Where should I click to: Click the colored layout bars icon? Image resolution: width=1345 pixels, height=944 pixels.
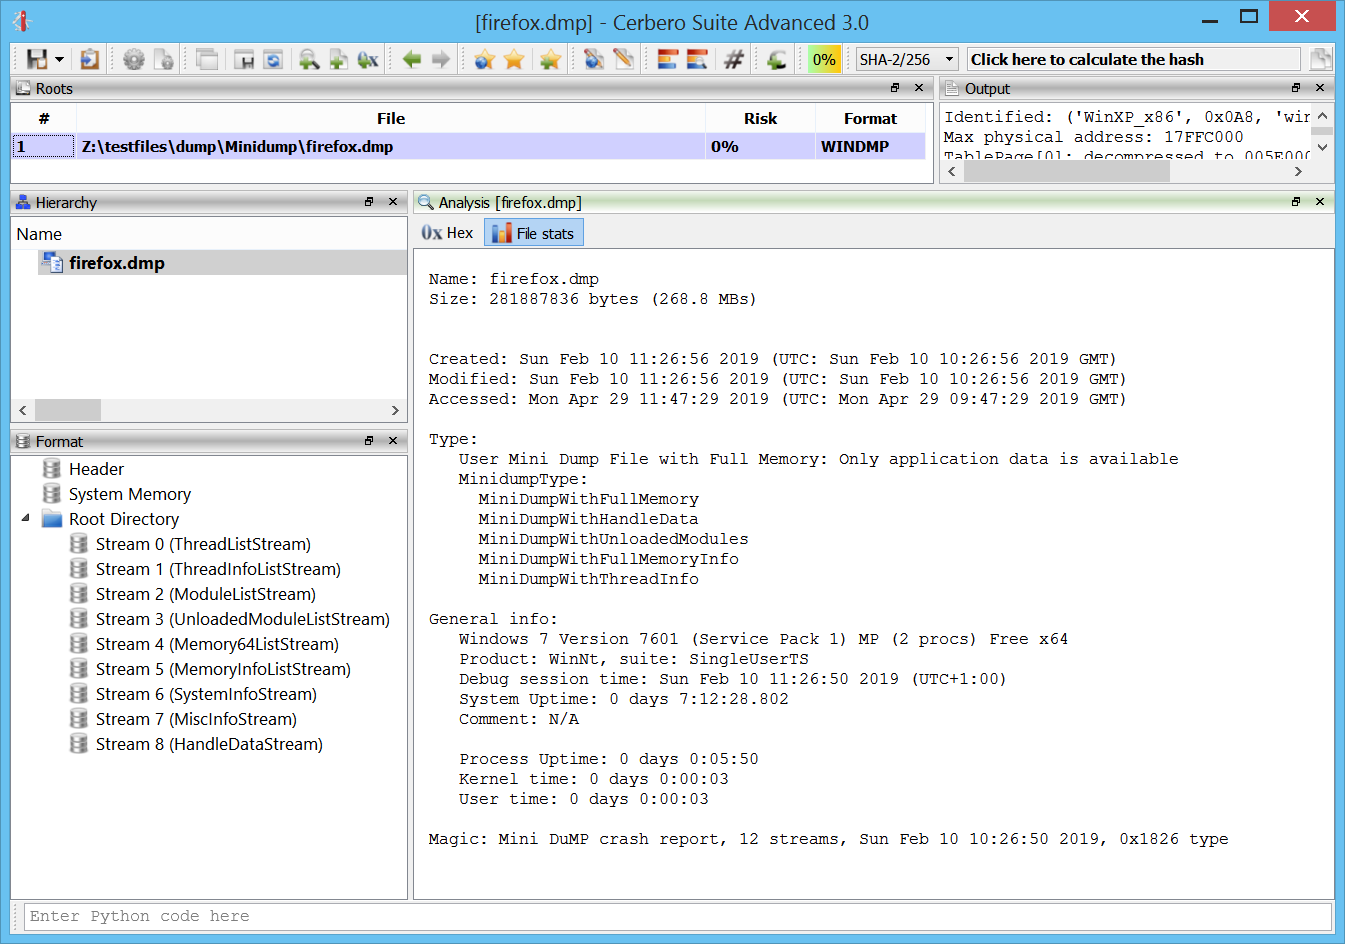(x=668, y=60)
